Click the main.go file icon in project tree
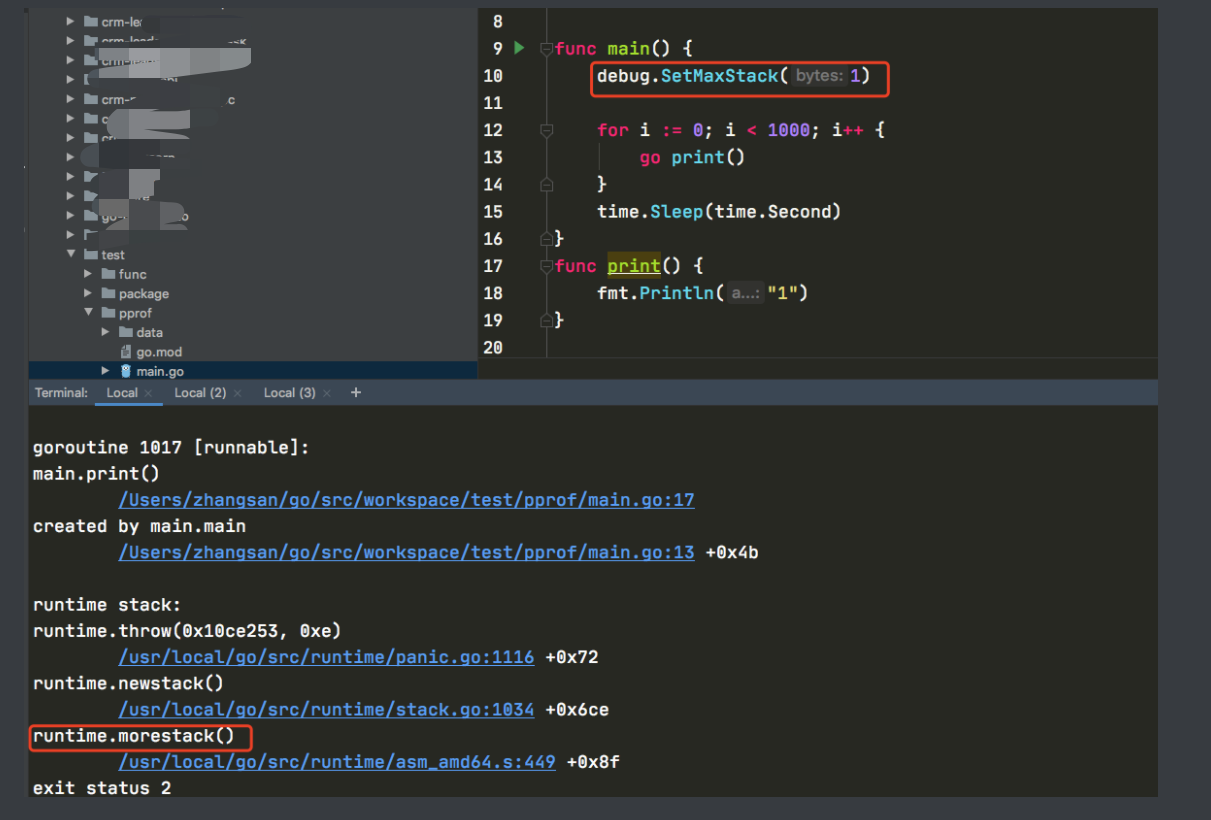Screen dimensions: 1211x820 [124, 370]
